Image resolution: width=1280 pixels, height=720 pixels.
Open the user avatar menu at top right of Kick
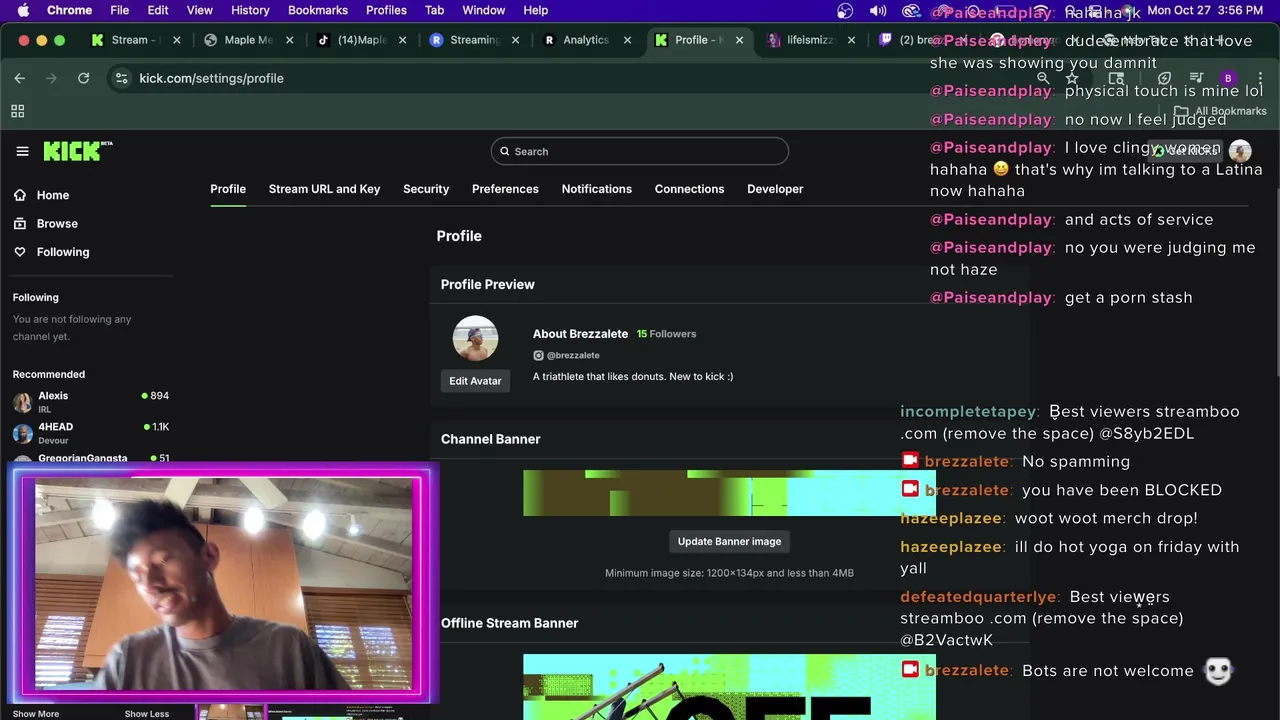click(x=1240, y=151)
